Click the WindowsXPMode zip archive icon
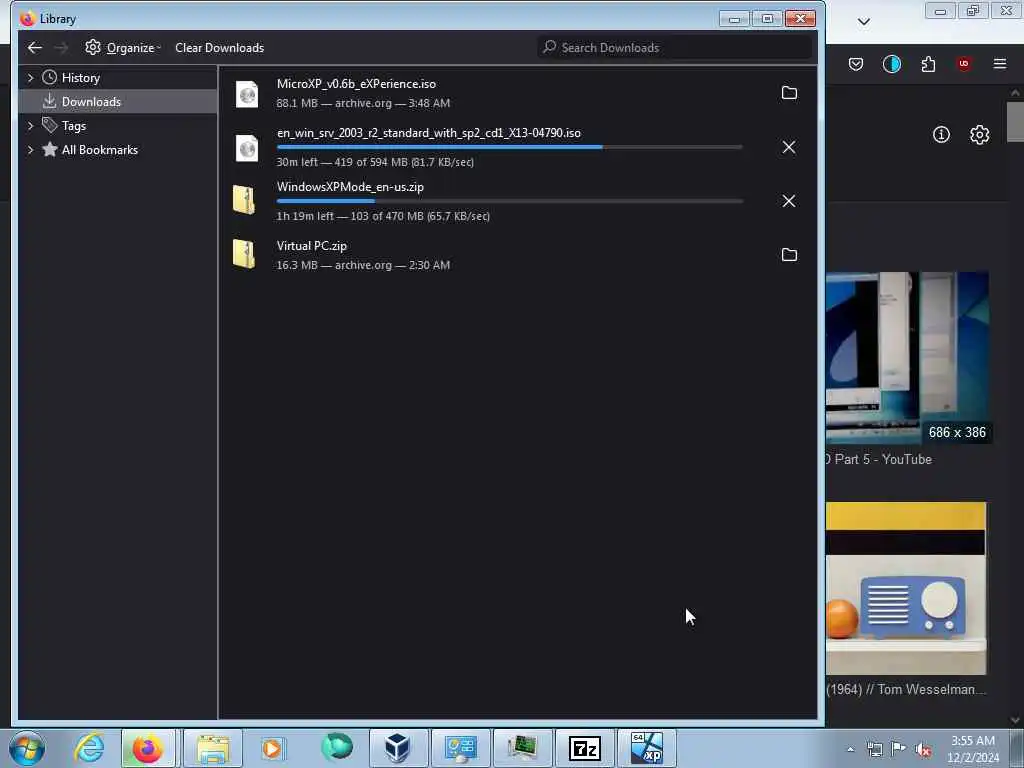Image resolution: width=1024 pixels, height=768 pixels. 244,200
